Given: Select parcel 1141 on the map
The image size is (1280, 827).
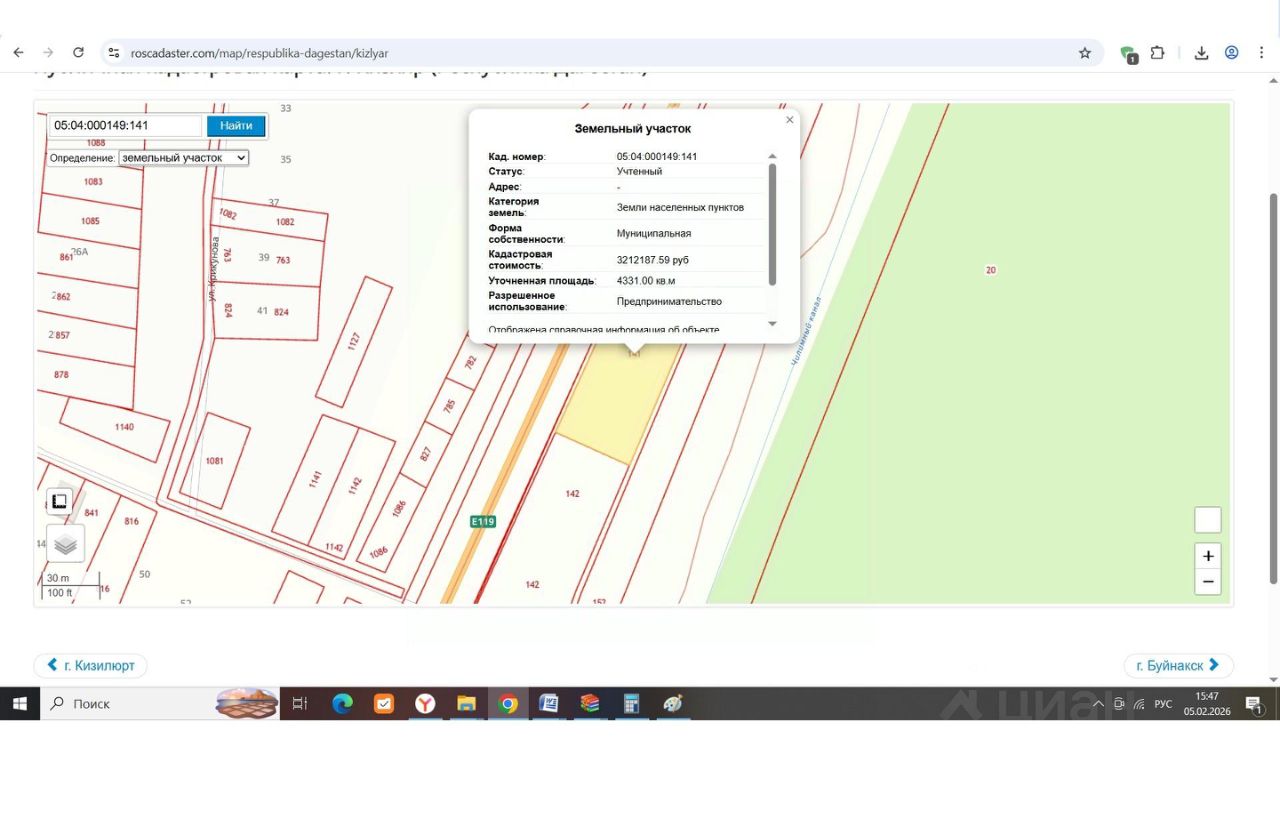Looking at the screenshot, I should pos(315,478).
